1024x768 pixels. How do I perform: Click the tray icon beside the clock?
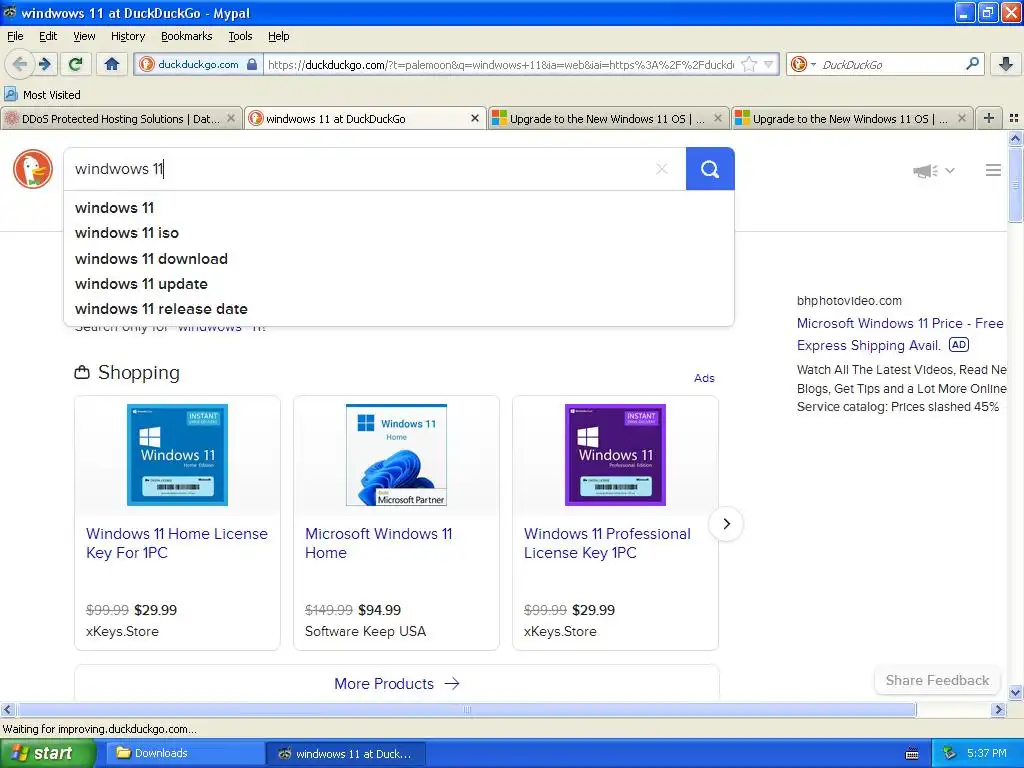click(x=950, y=753)
